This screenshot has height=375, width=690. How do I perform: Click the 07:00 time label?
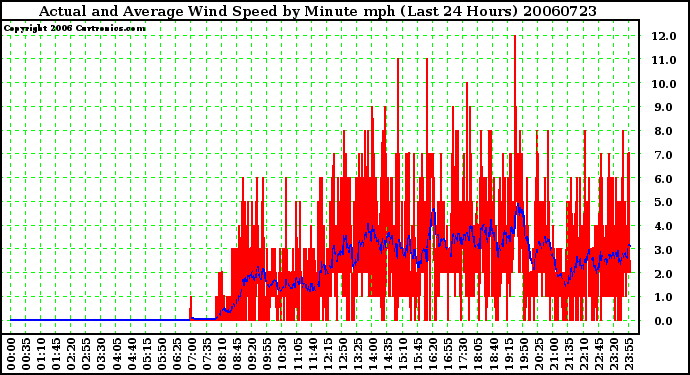(191, 354)
